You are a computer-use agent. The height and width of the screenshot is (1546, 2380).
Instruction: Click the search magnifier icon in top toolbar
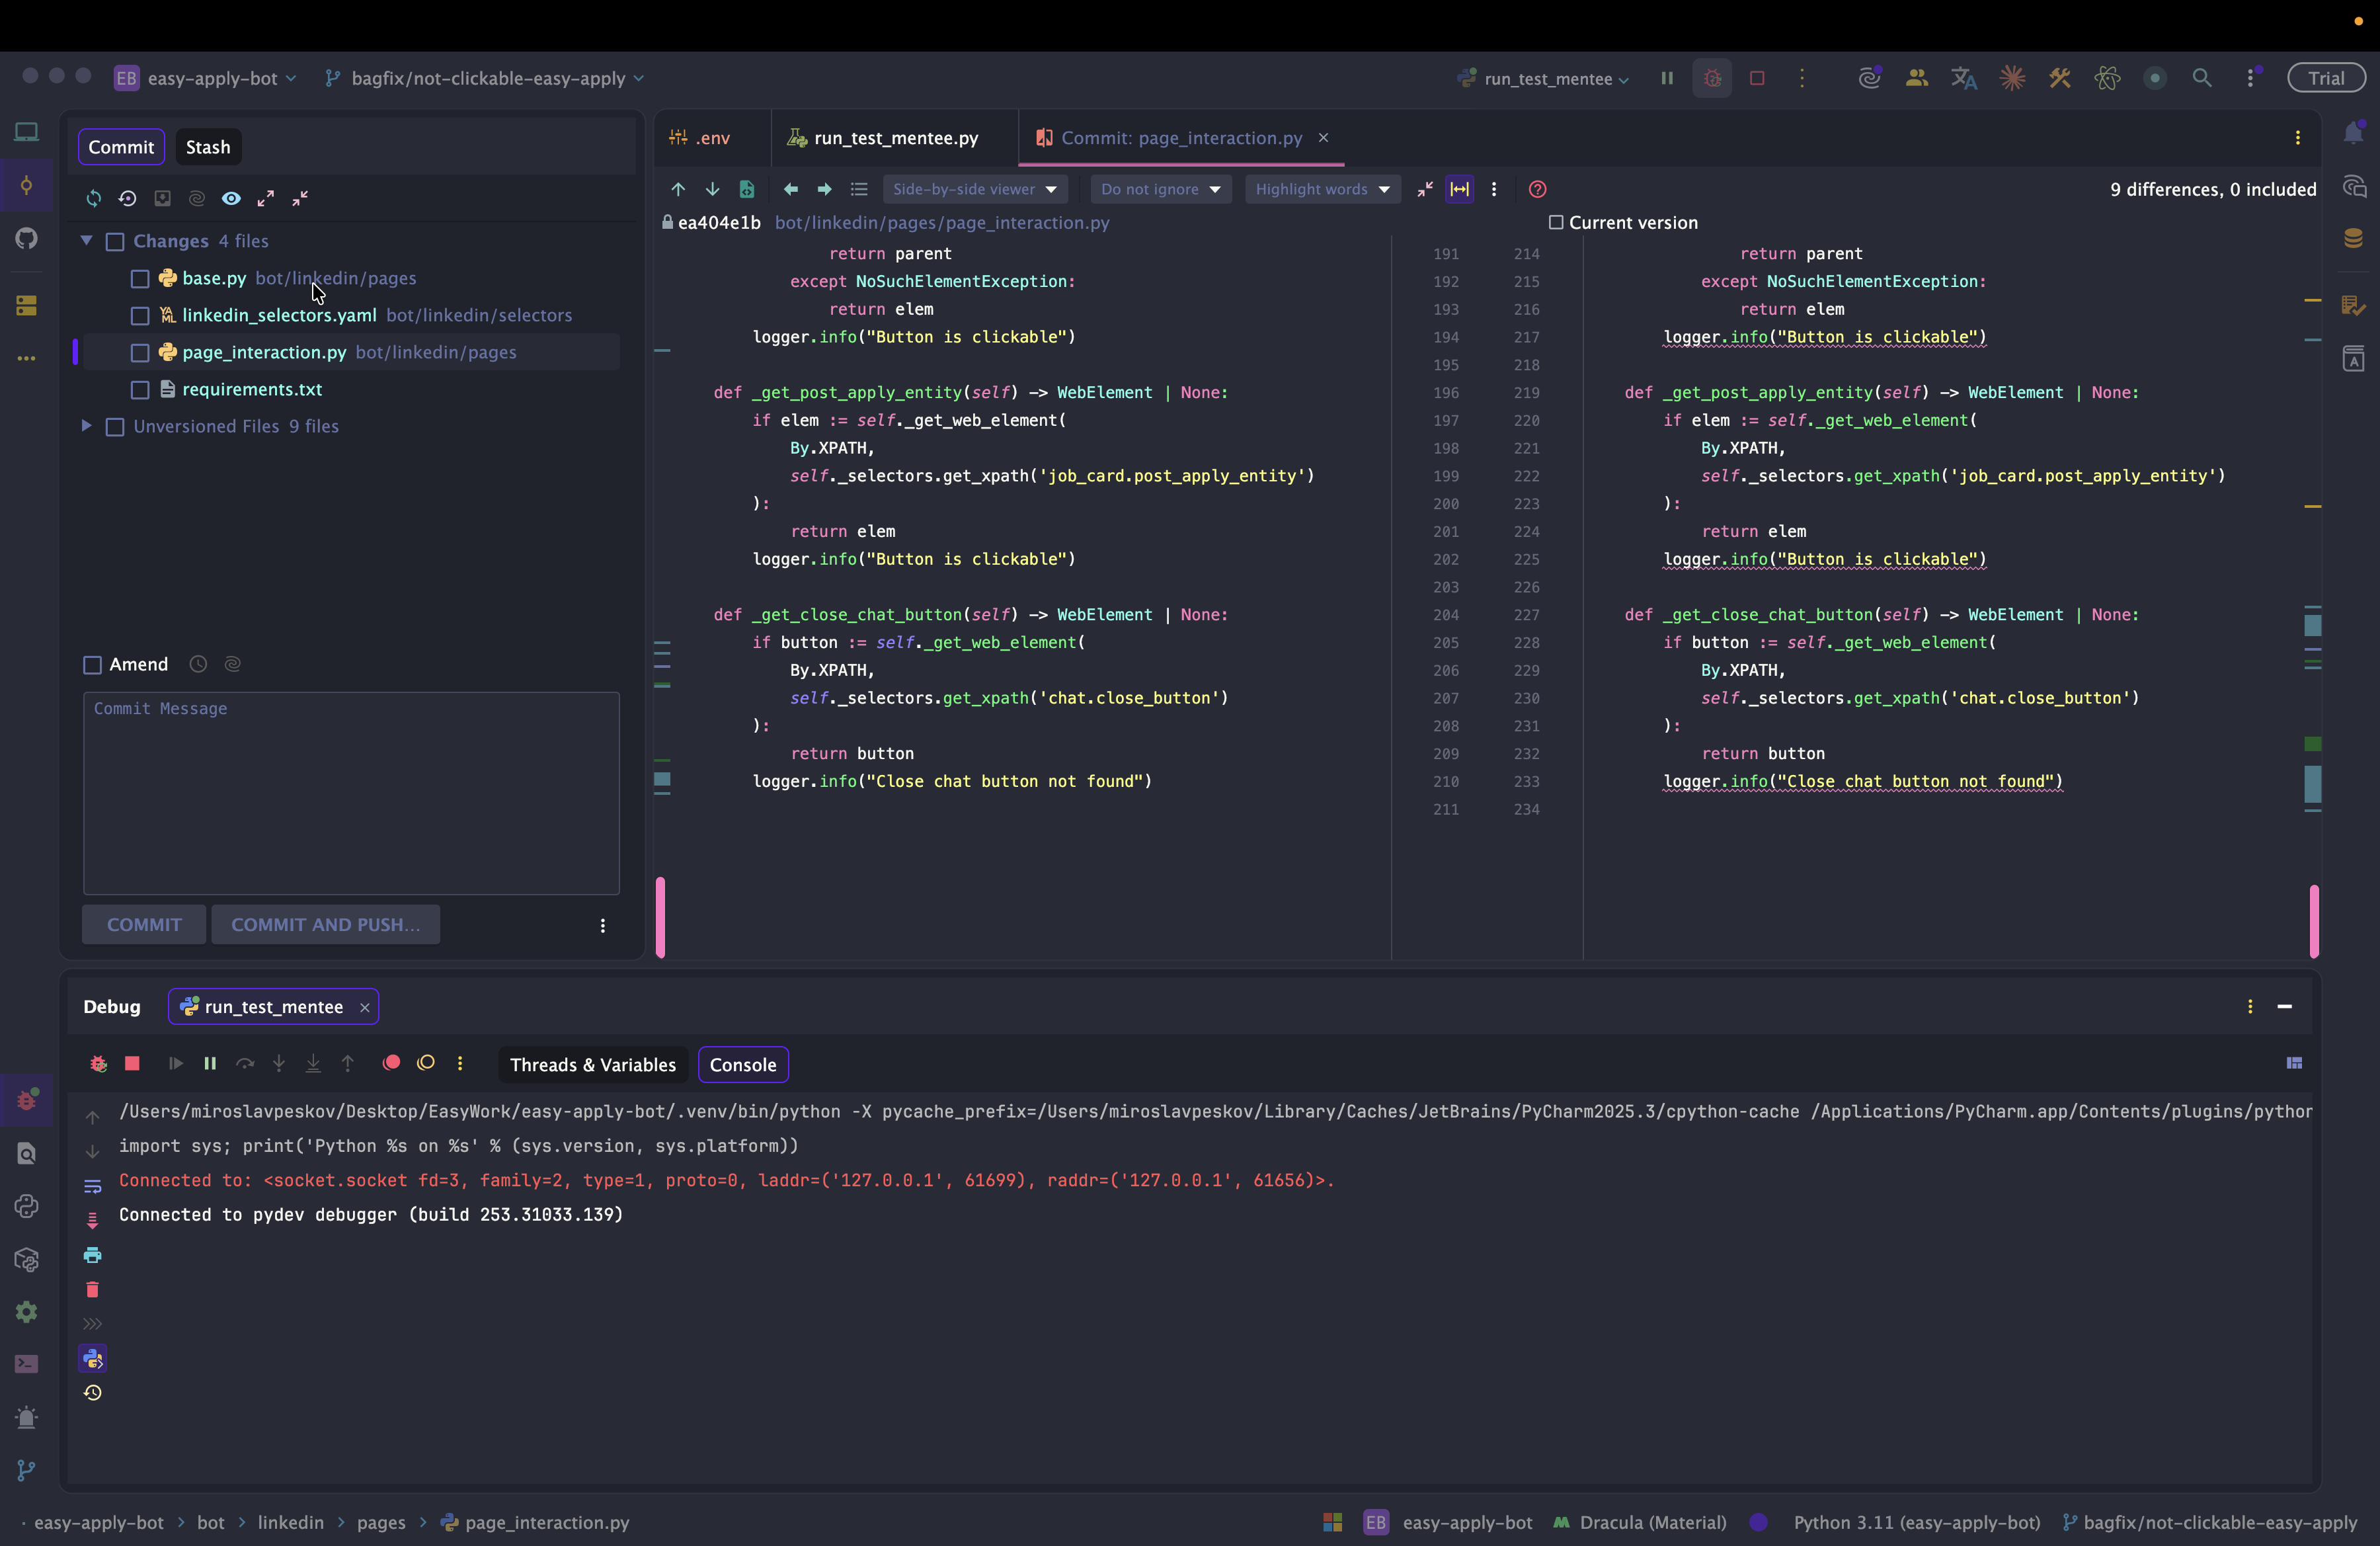tap(2201, 78)
